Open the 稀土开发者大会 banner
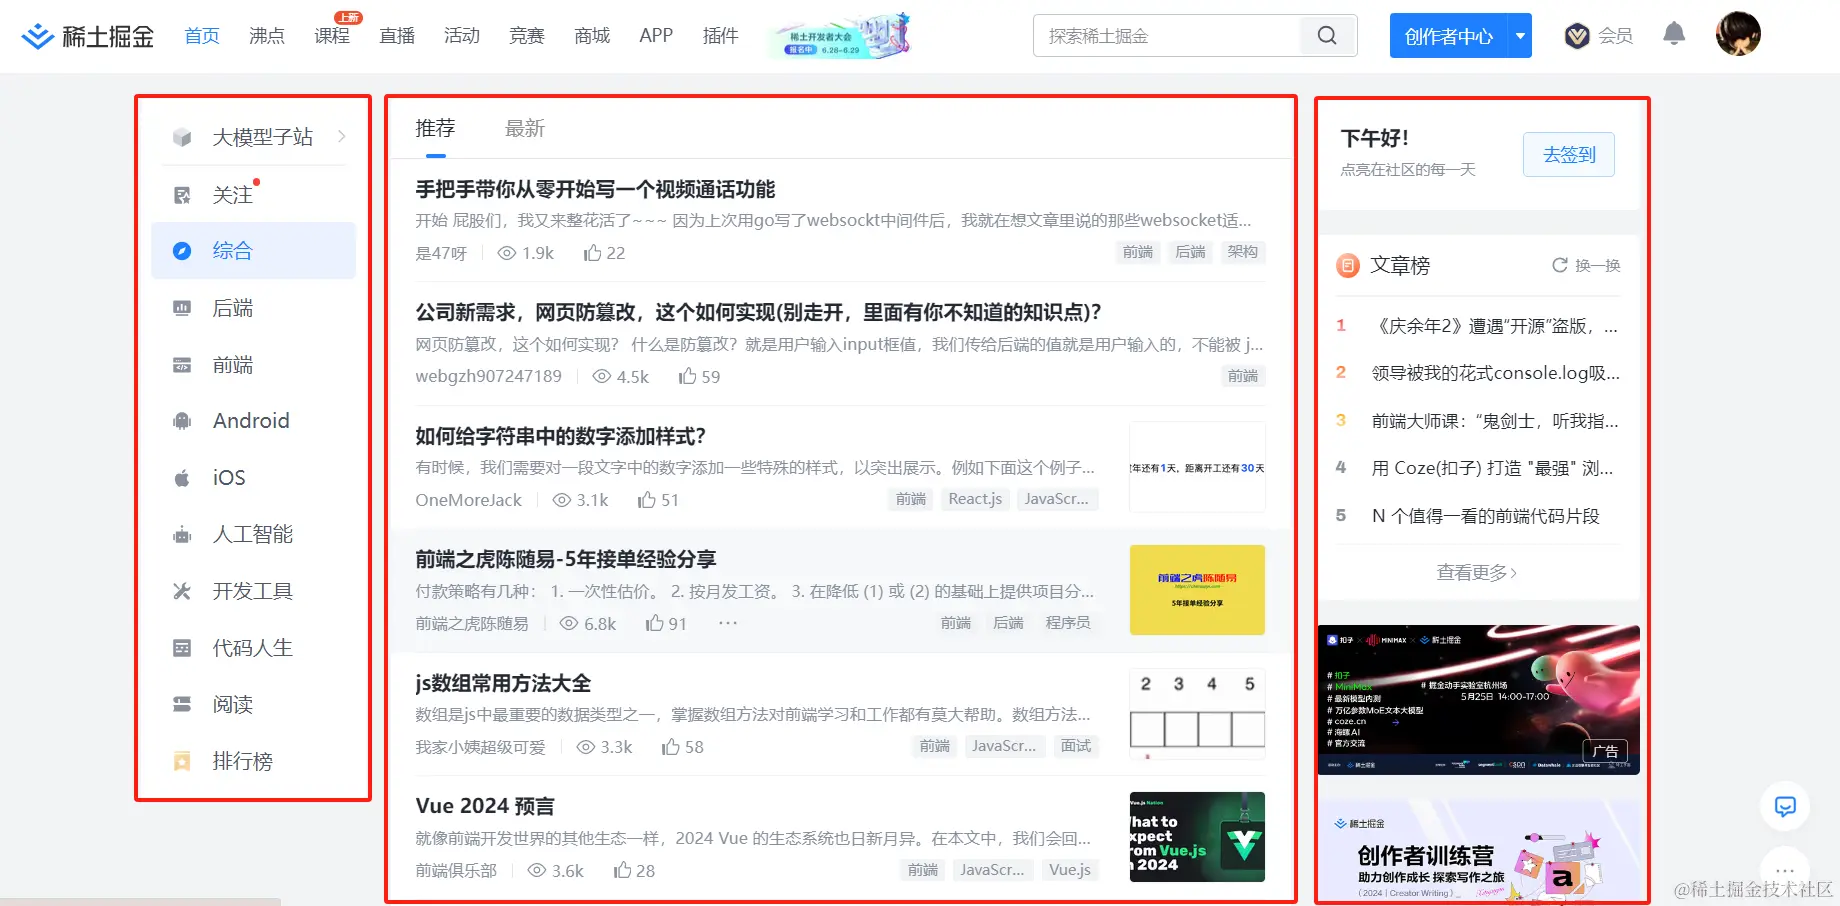This screenshot has height=906, width=1840. 840,36
